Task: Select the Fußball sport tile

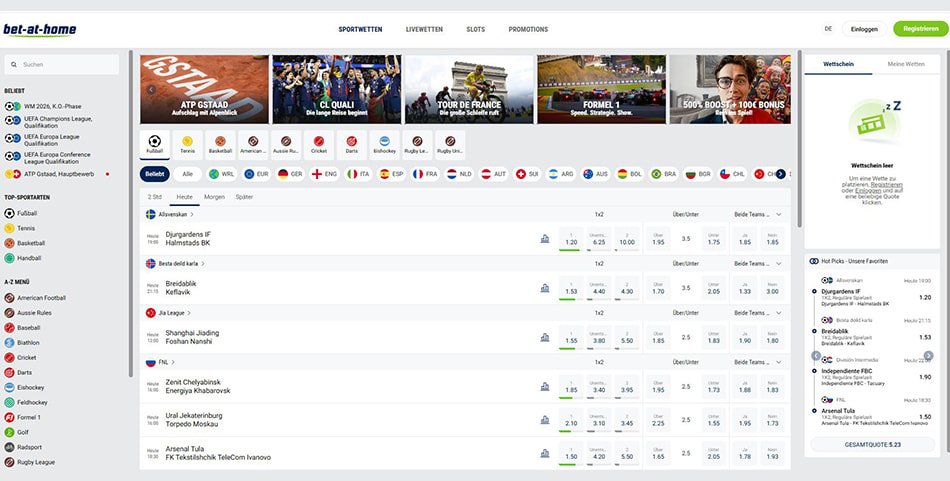Action: pos(154,145)
